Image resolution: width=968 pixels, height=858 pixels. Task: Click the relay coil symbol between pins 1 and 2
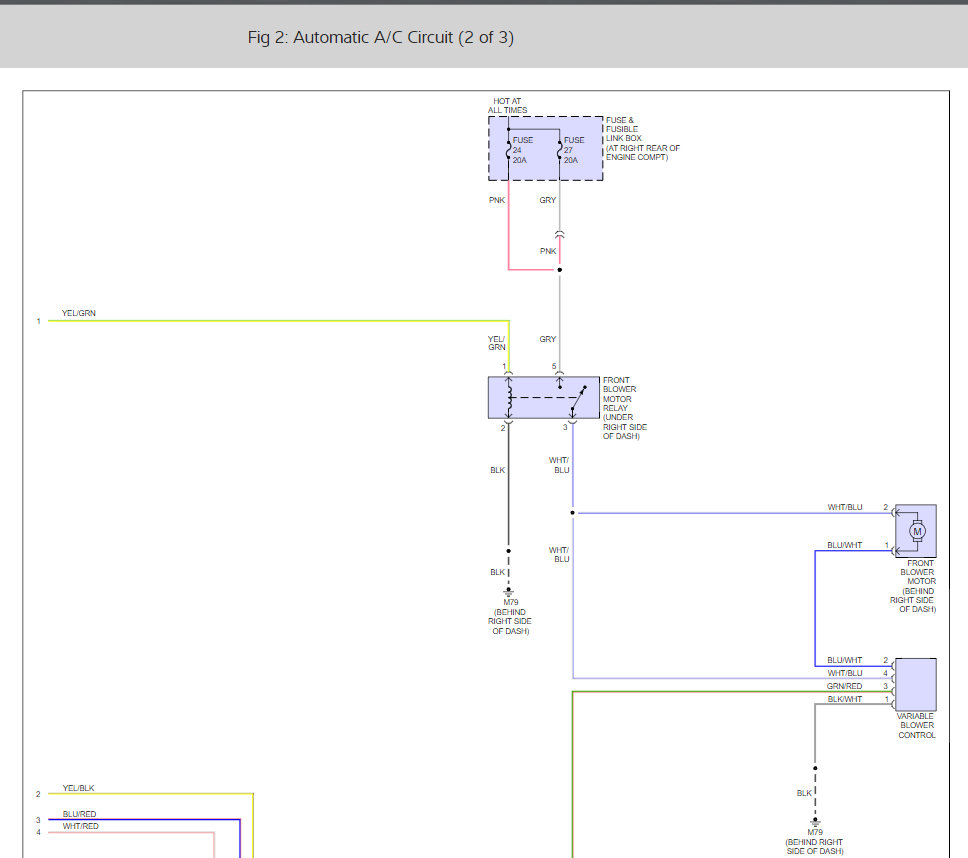pyautogui.click(x=508, y=398)
